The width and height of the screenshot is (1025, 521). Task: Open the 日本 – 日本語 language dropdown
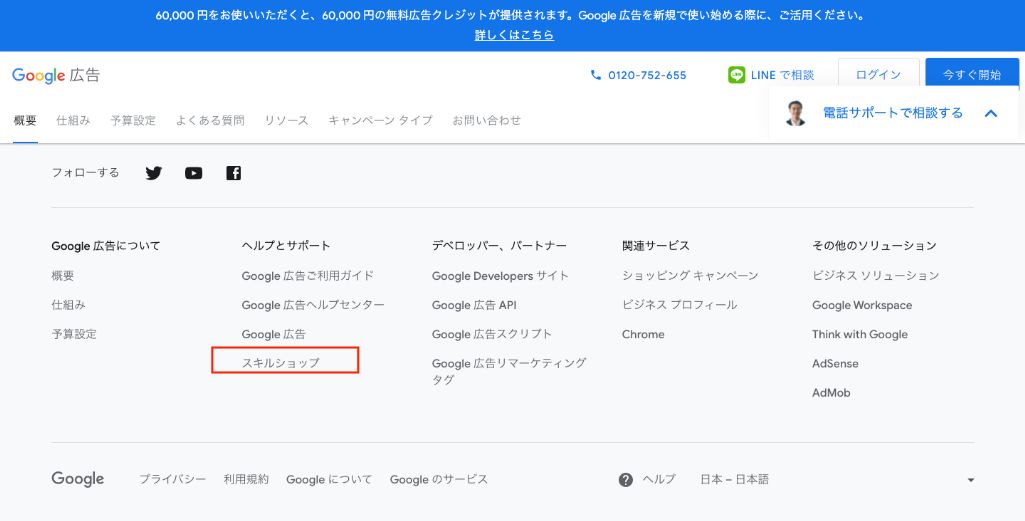837,480
